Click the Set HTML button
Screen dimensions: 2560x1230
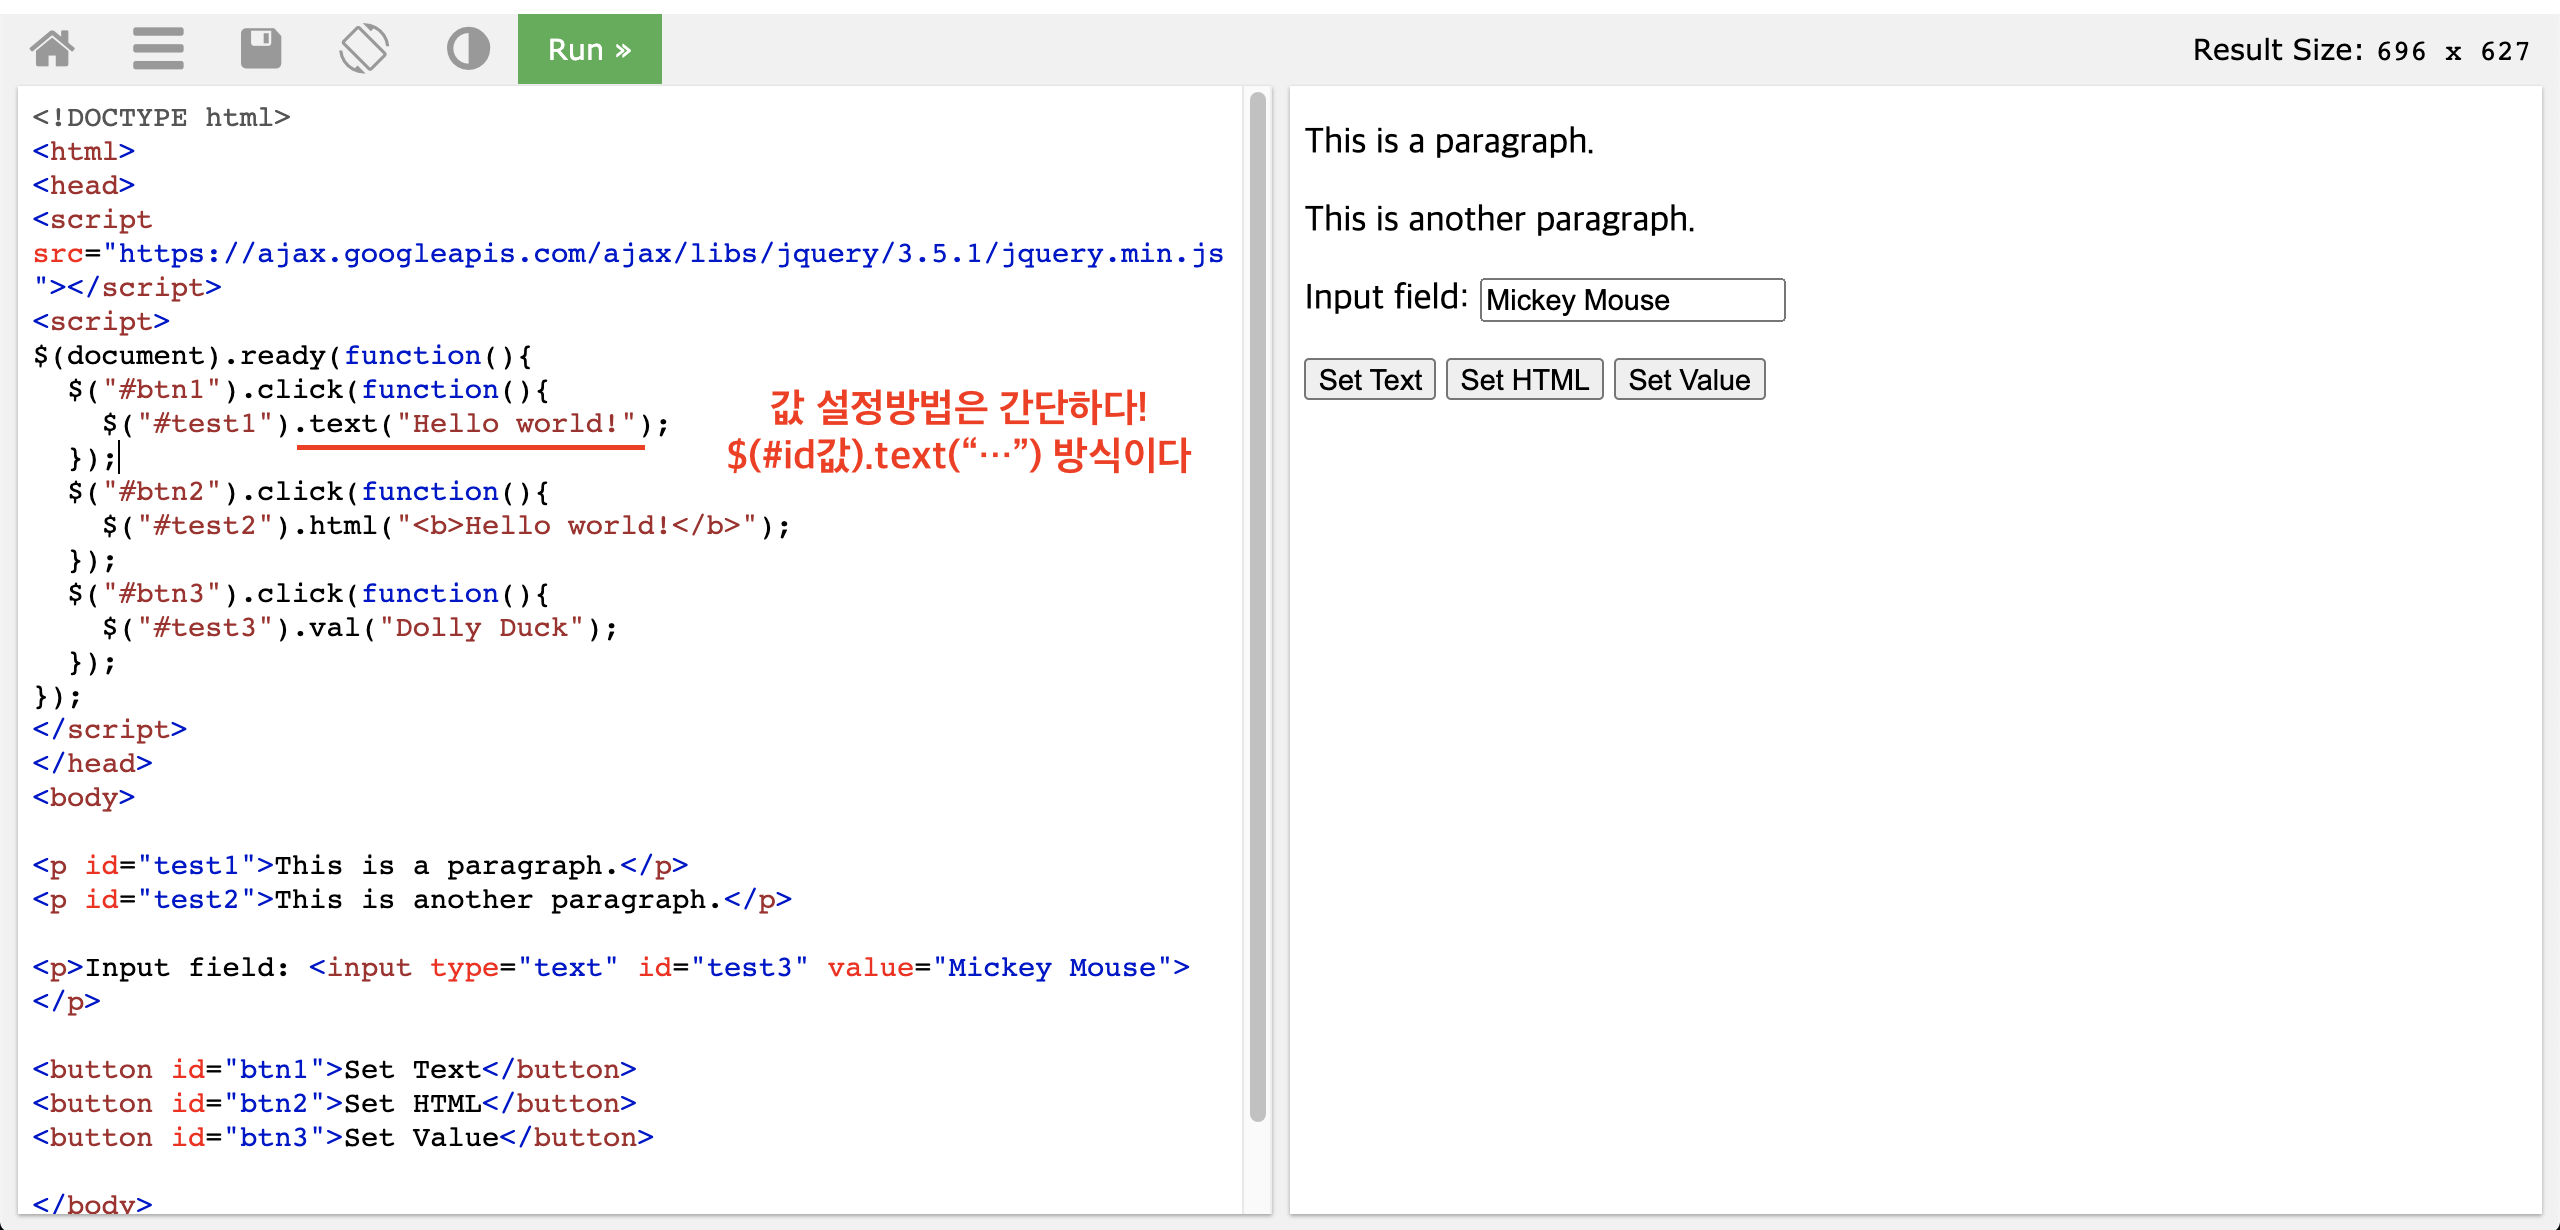point(1524,380)
